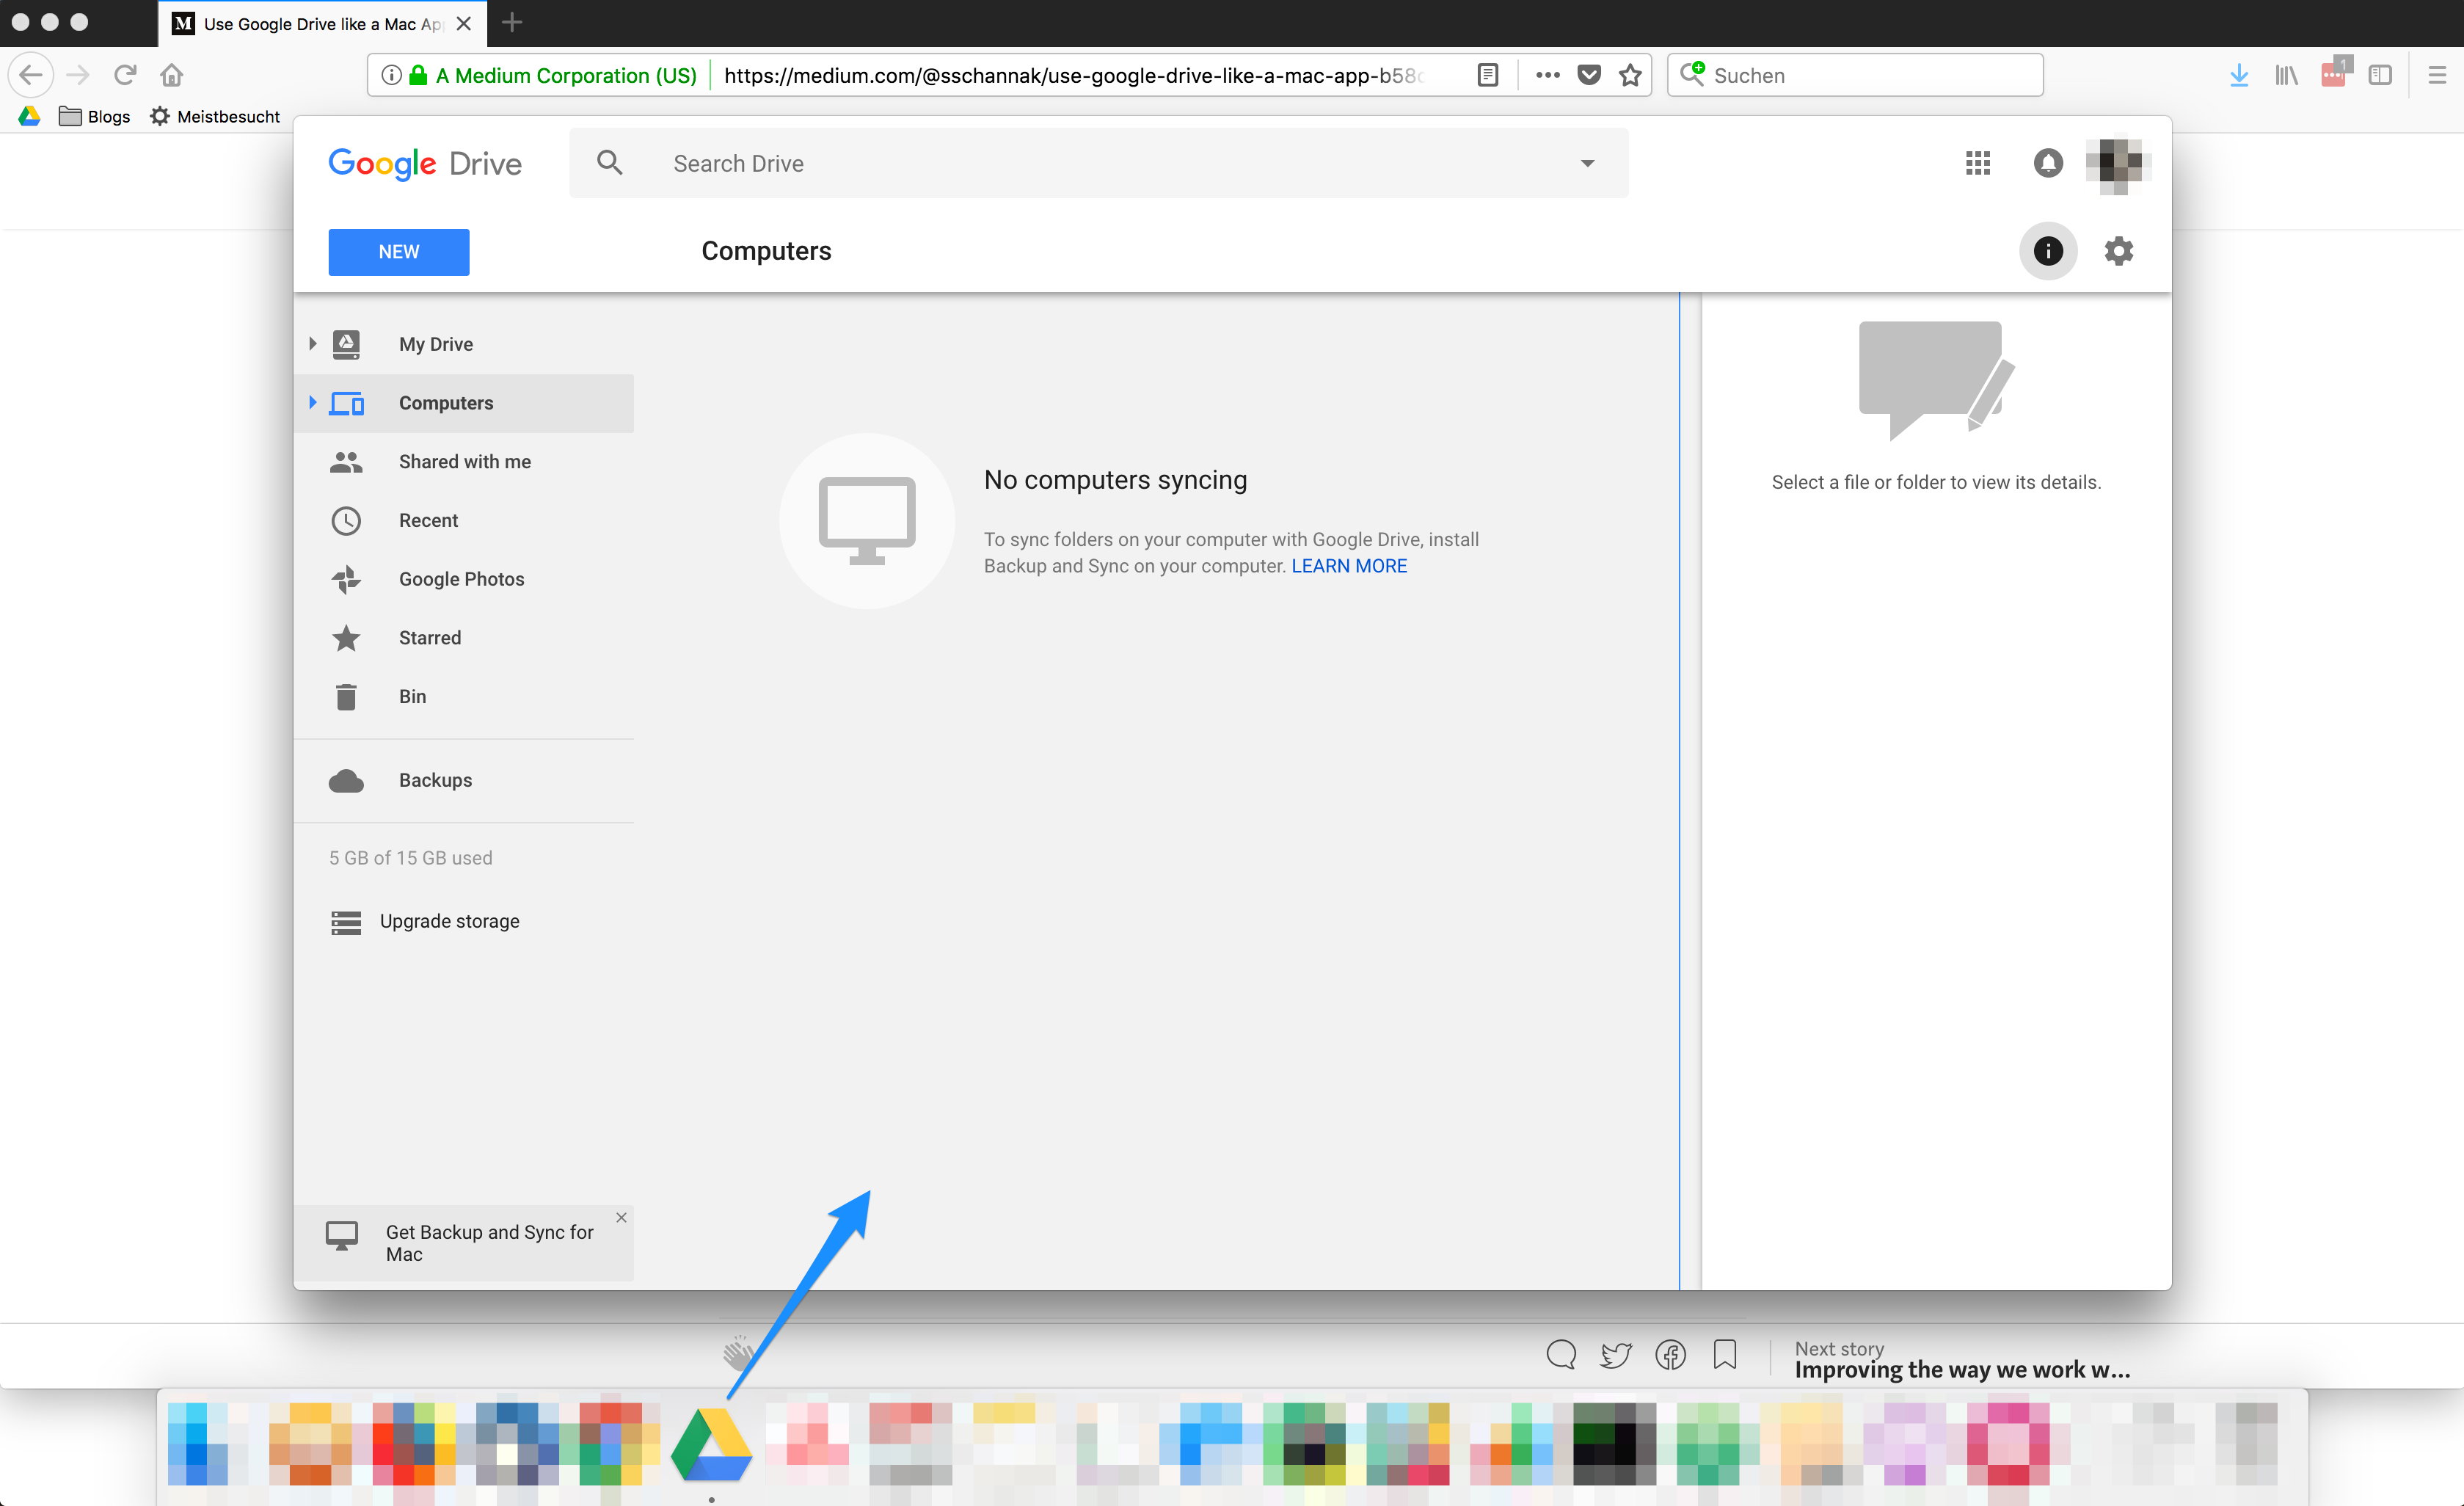
Task: Expand the Computers tree arrow
Action: point(313,402)
